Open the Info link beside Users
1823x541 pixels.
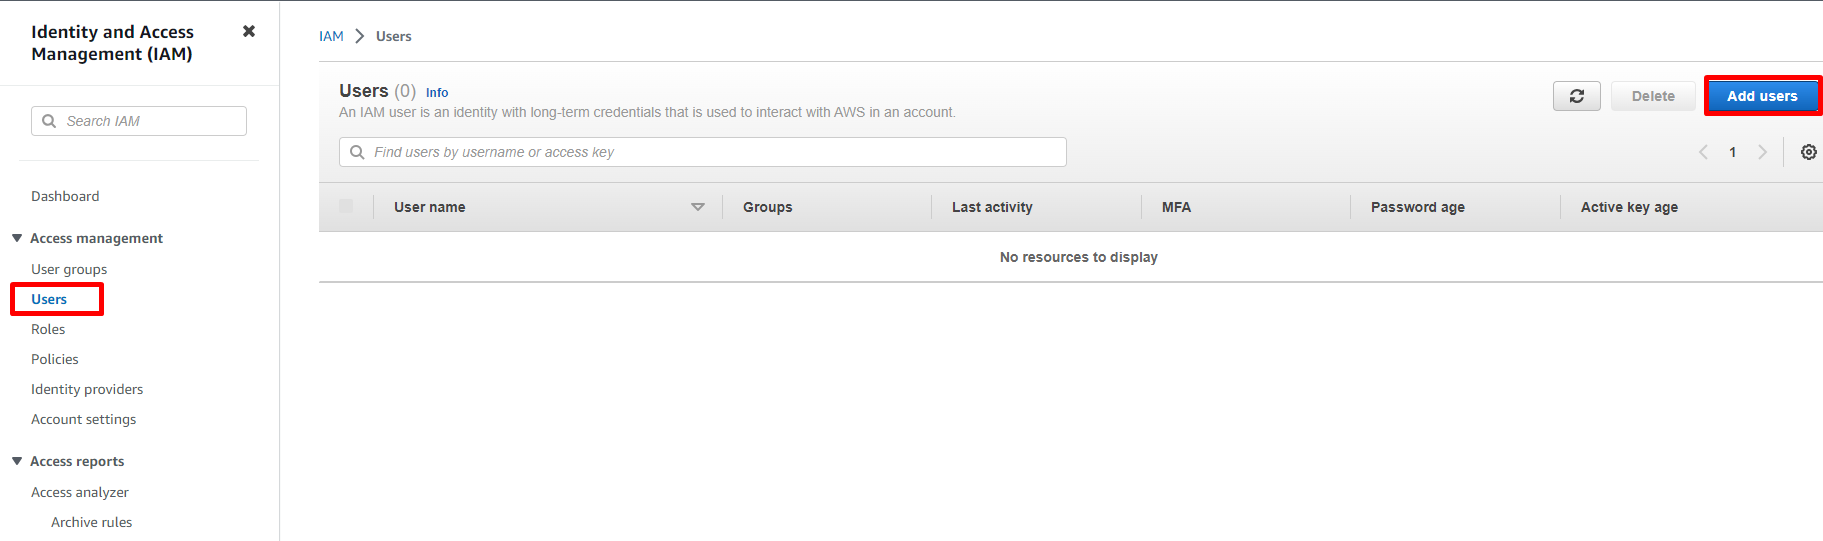[437, 93]
